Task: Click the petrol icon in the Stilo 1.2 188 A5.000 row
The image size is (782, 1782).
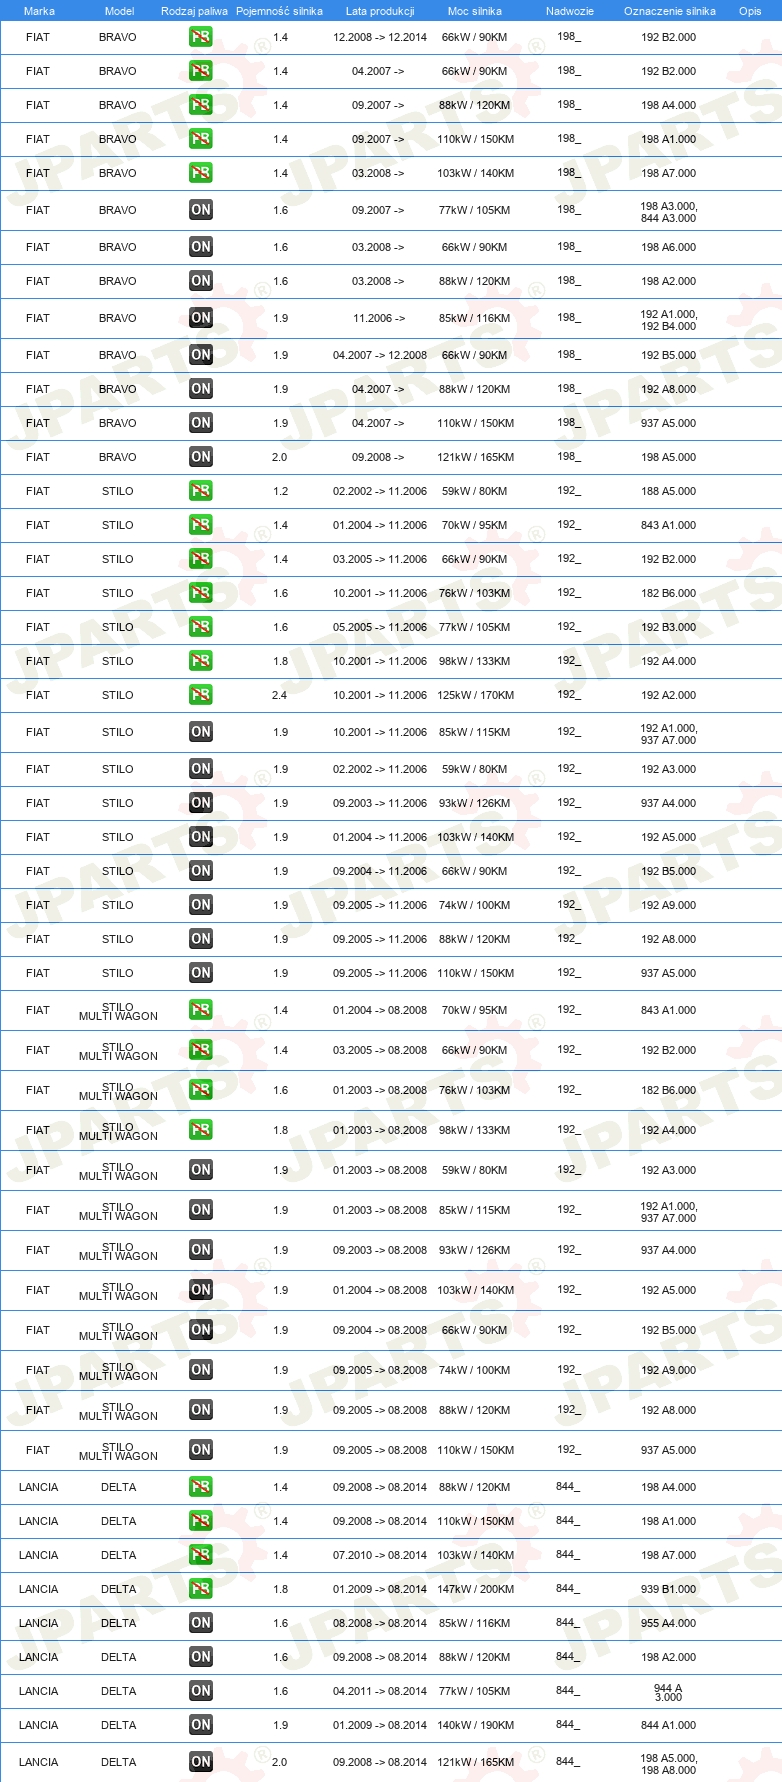Action: (201, 491)
